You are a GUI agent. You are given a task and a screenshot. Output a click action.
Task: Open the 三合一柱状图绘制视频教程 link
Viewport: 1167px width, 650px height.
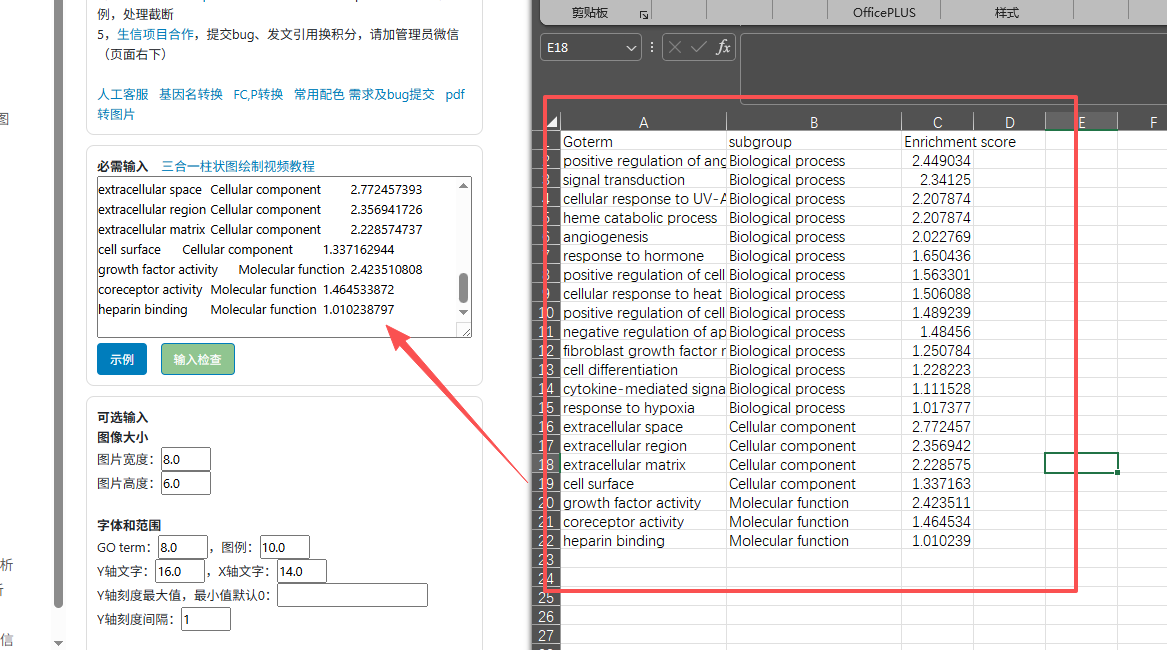(238, 166)
